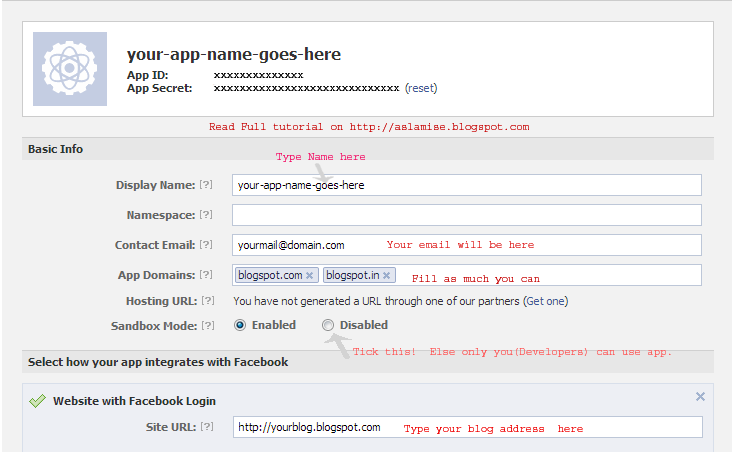The image size is (732, 452).
Task: Follow the Get one hosting URL link
Action: (x=546, y=301)
